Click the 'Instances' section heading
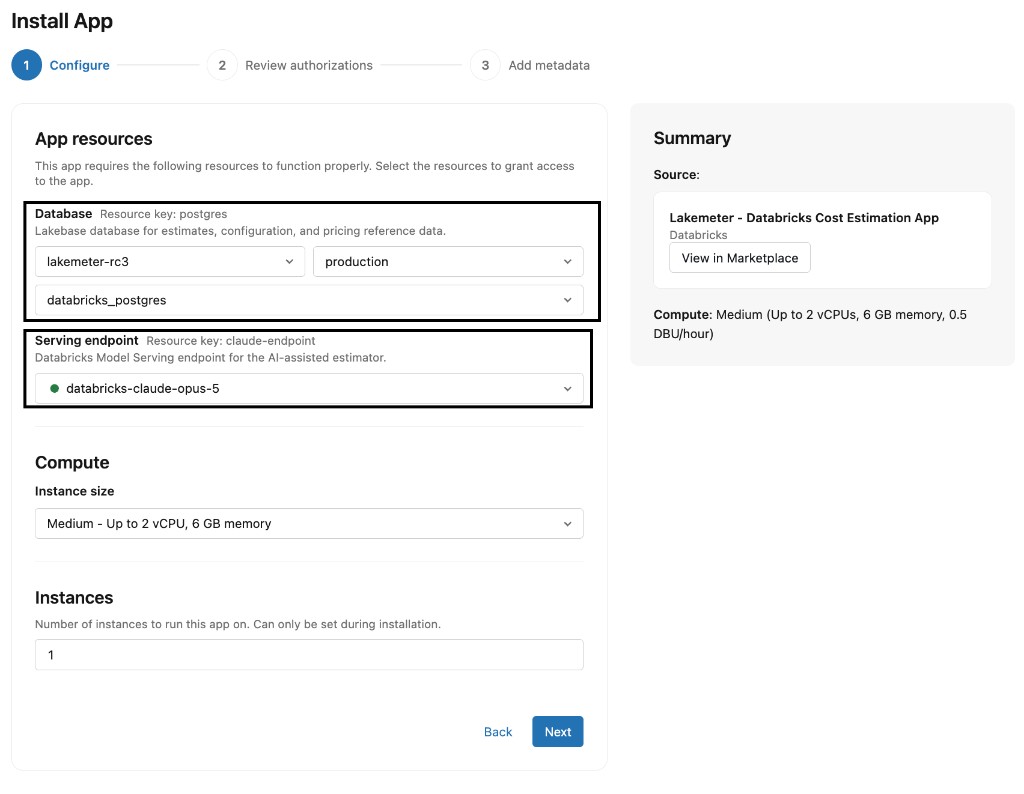 pos(74,597)
